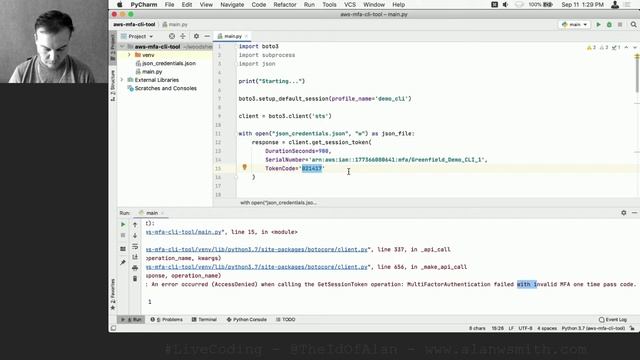
Task: Click the typo count indicator in editor
Action: 616,48
